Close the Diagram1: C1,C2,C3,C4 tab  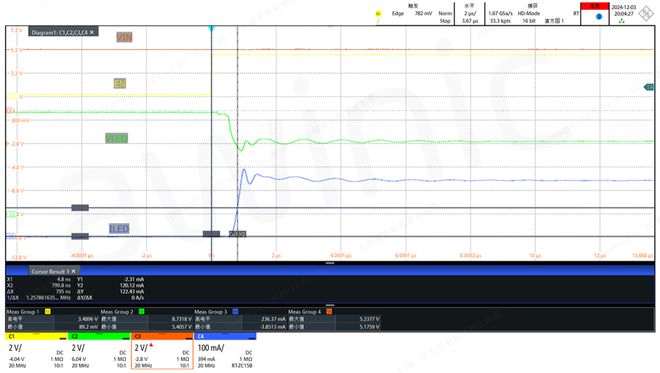coord(92,32)
